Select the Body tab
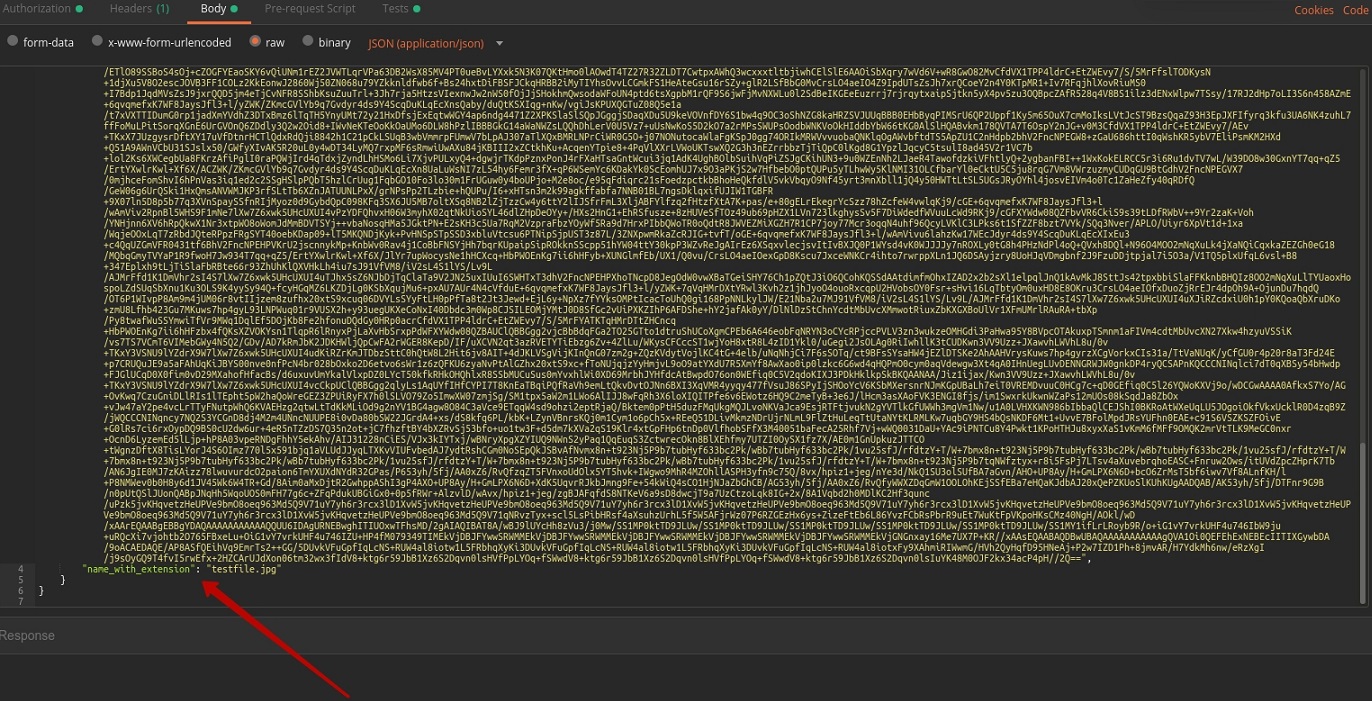 click(213, 9)
